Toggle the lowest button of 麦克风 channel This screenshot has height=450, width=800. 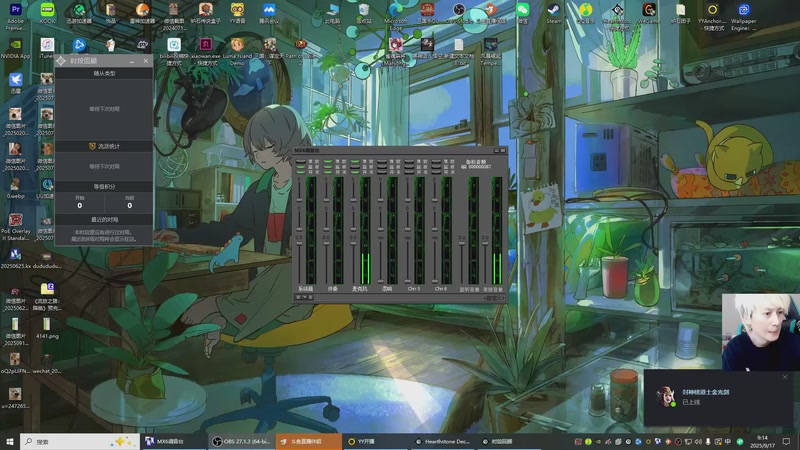click(355, 172)
